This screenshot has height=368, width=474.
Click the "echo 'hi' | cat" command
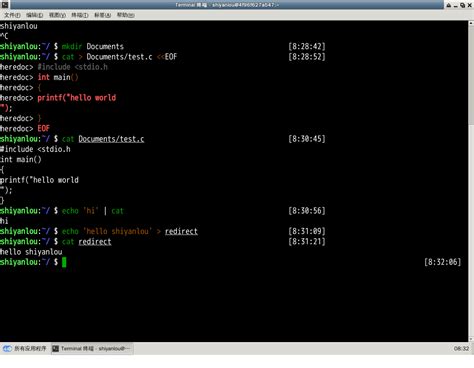pos(93,211)
